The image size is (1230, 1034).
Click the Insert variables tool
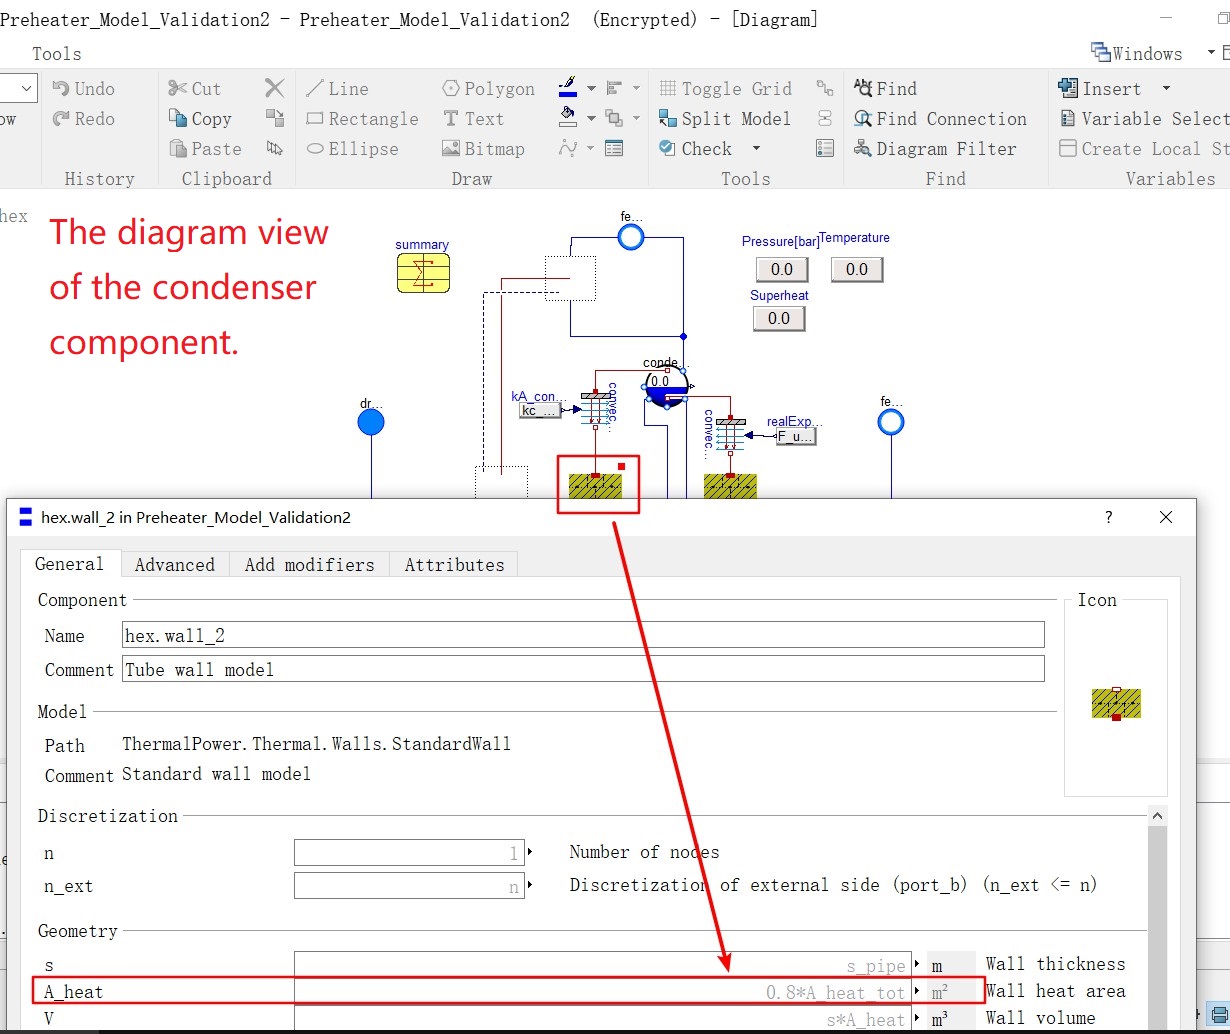[1100, 89]
